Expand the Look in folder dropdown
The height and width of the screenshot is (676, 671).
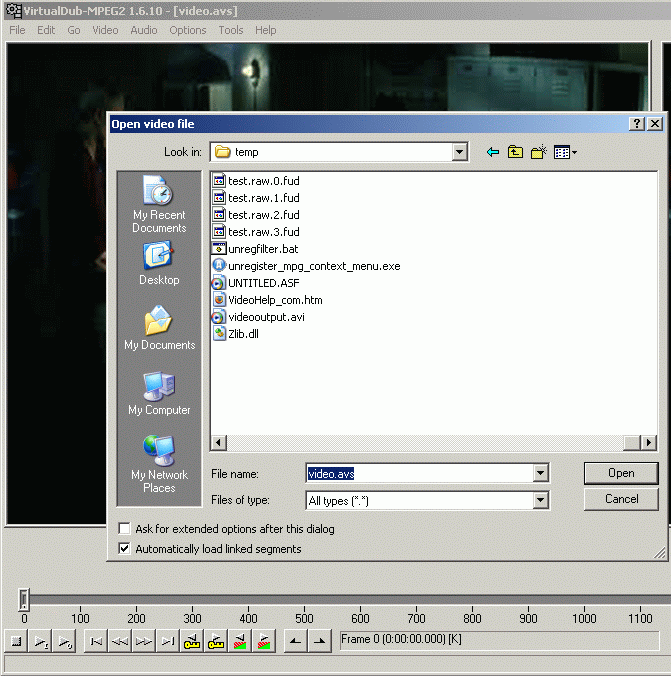click(x=459, y=152)
